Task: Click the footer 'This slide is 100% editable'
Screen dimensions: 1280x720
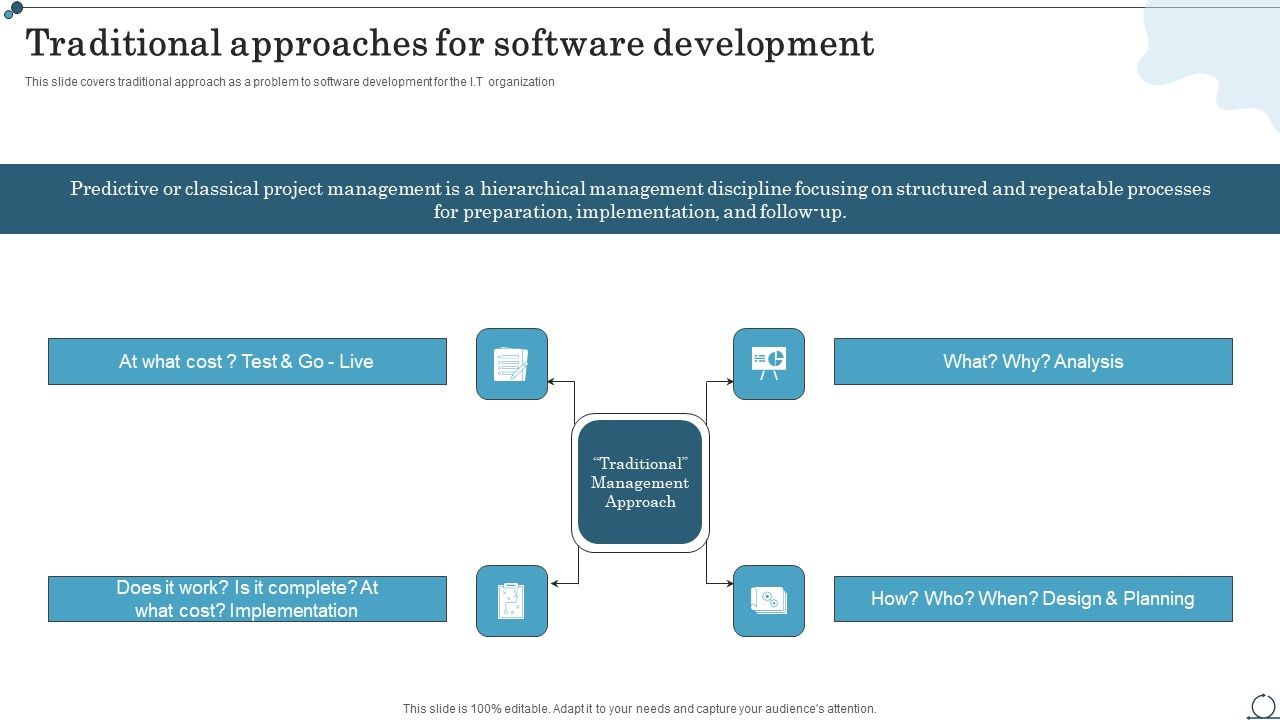Action: 640,708
